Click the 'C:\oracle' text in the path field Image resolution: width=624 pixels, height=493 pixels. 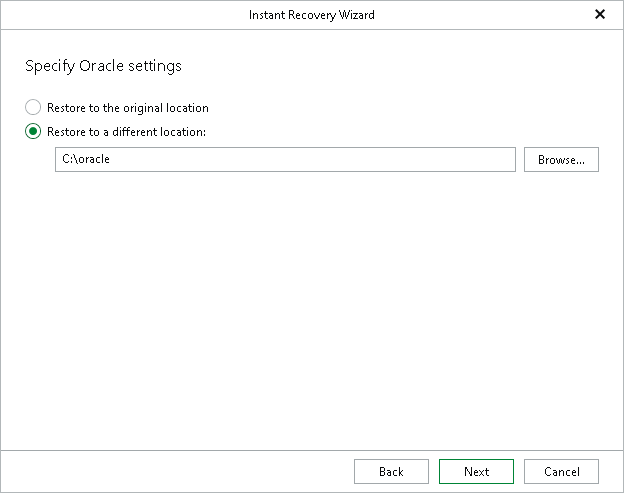click(x=86, y=160)
